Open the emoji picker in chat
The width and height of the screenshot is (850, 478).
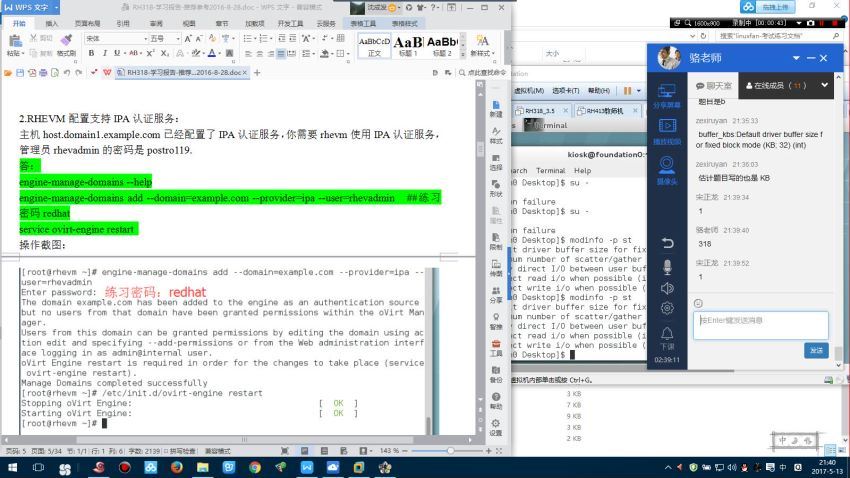(x=698, y=303)
